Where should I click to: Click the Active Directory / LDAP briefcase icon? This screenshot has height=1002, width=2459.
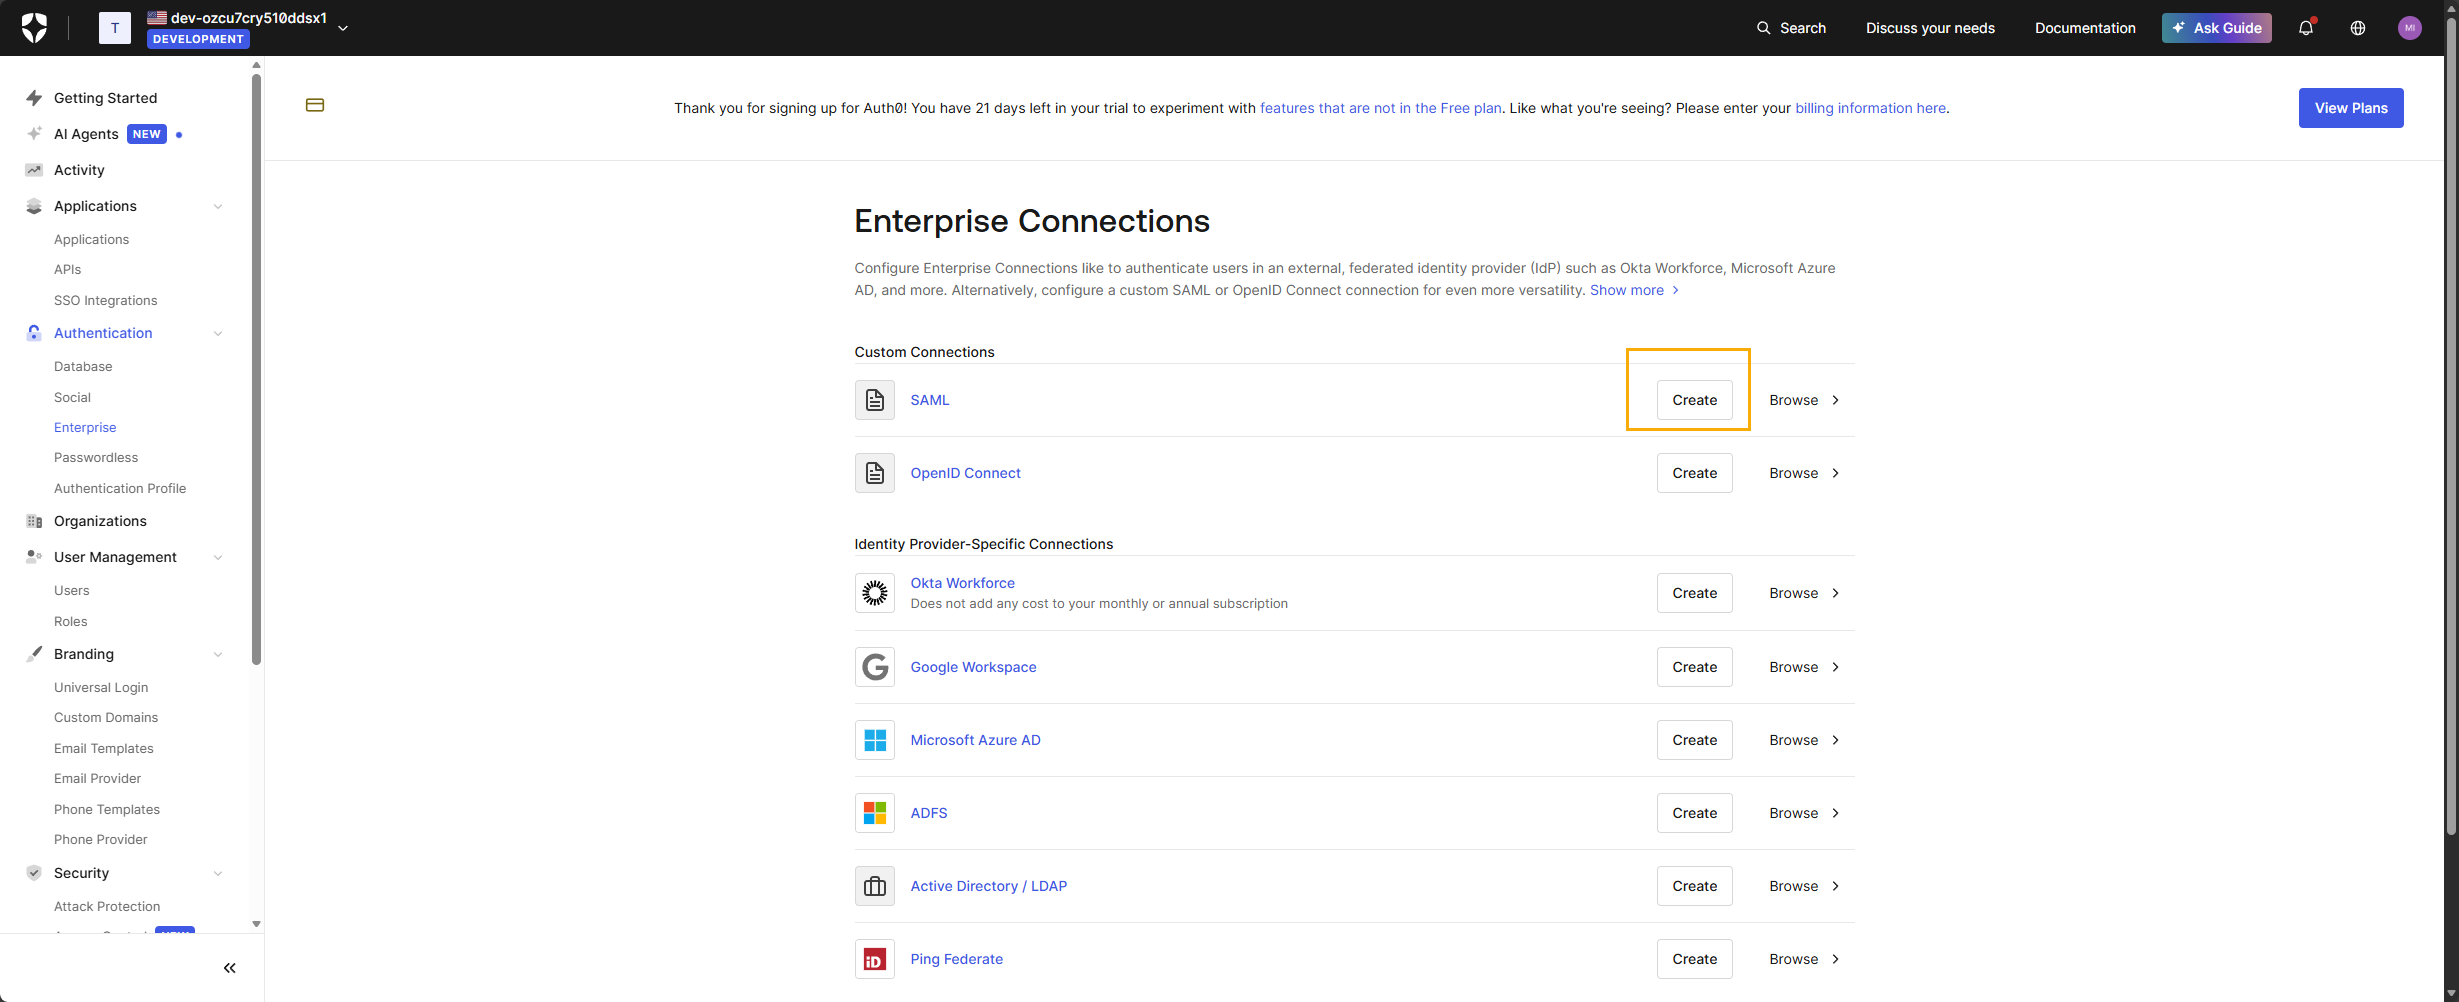point(874,885)
